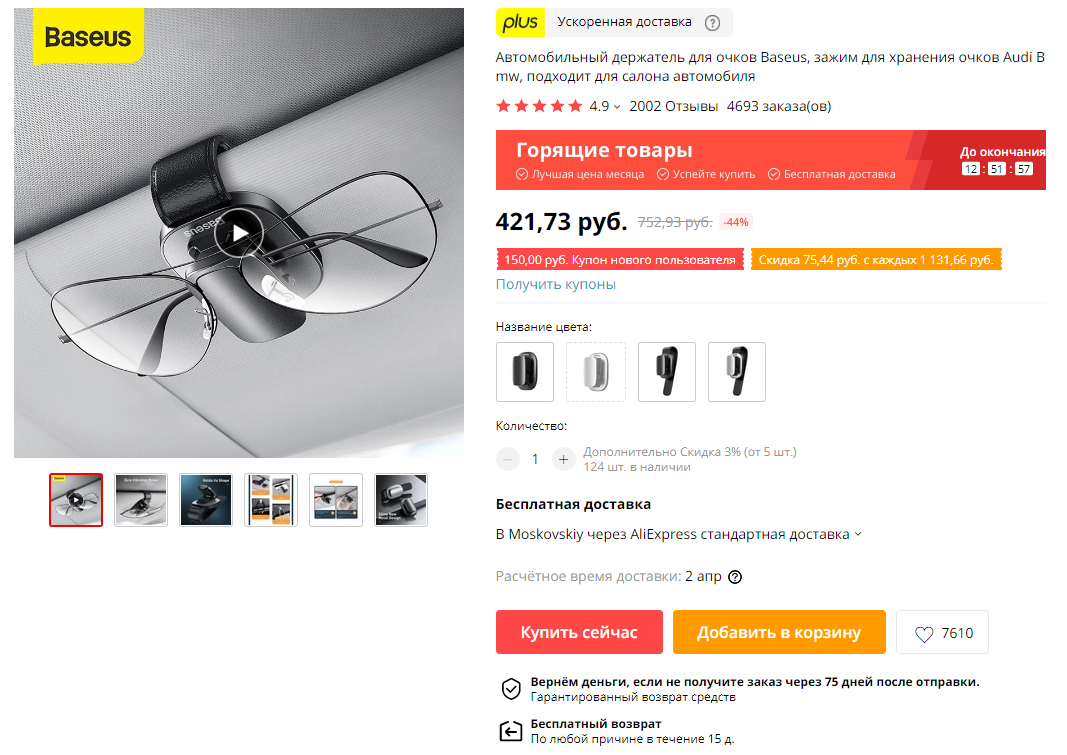Screen dimensions: 1067x755
Task: Click the Добавить в корзину button
Action: [x=779, y=632]
